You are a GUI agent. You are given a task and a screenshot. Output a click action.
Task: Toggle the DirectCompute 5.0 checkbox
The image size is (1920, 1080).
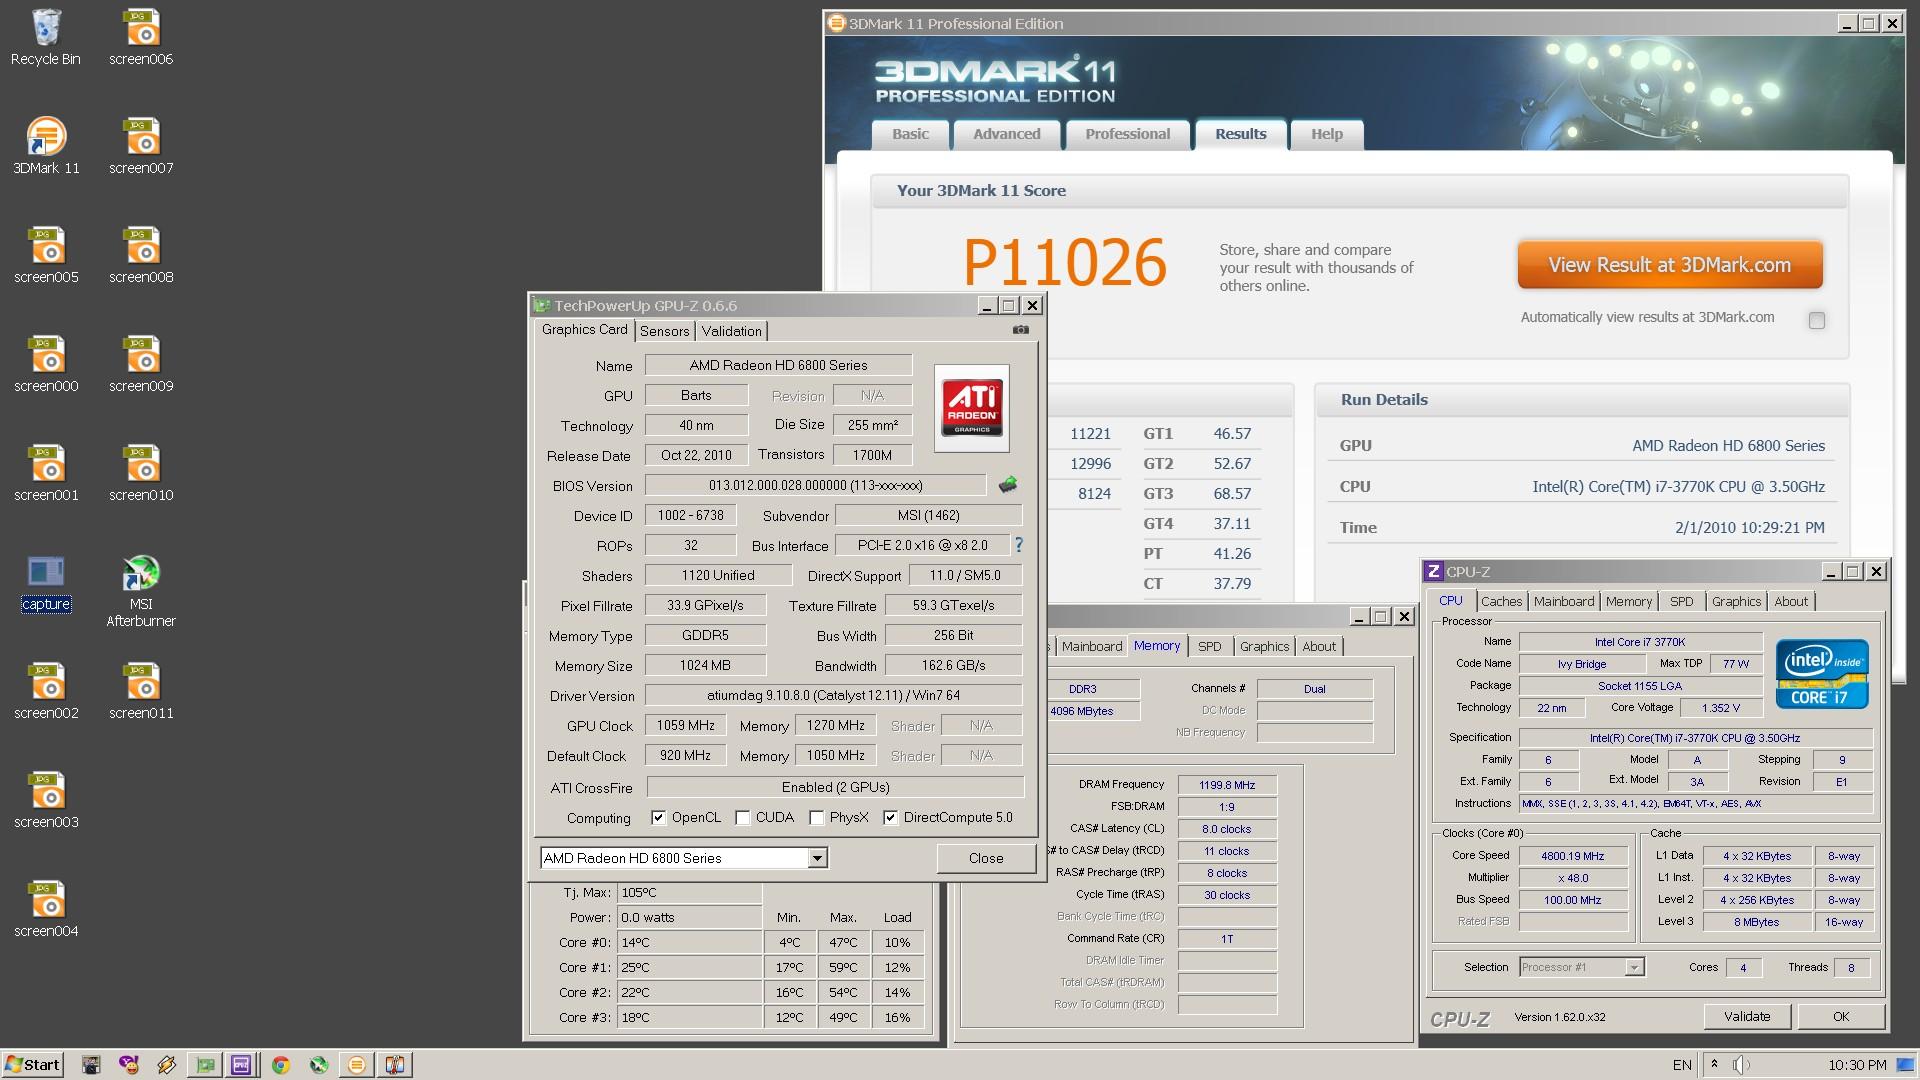[890, 817]
